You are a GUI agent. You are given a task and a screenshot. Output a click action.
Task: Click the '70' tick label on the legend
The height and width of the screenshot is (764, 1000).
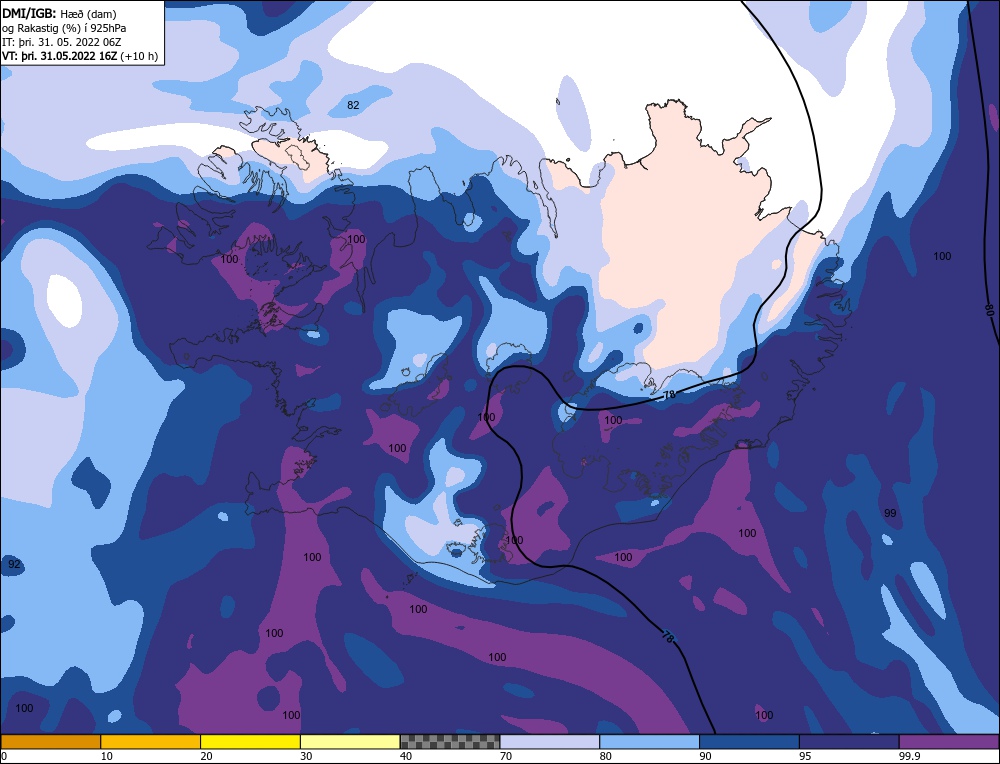click(x=506, y=756)
